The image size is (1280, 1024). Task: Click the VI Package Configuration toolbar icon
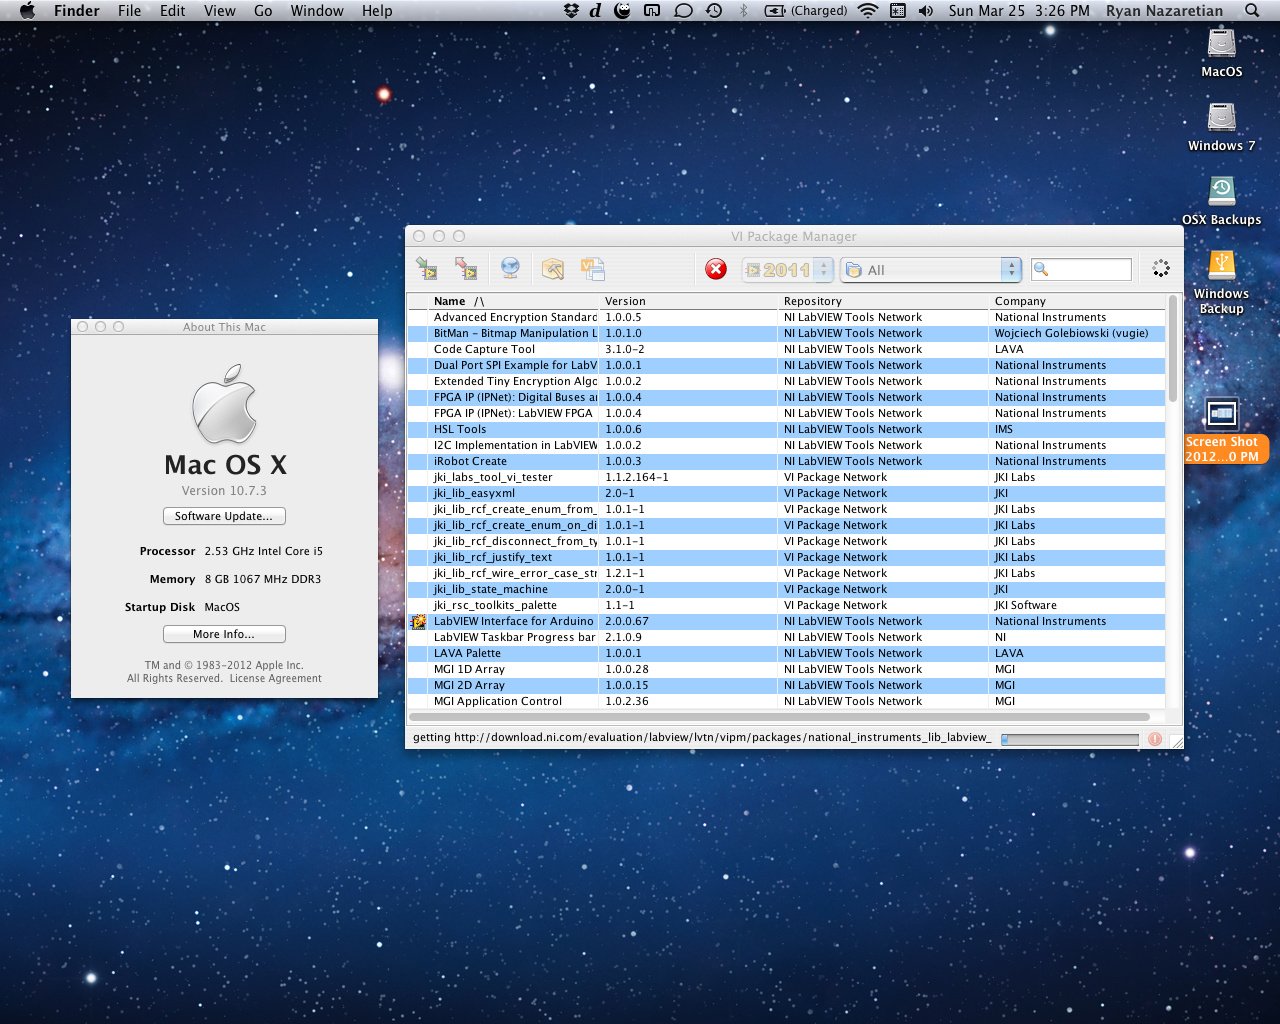point(593,268)
